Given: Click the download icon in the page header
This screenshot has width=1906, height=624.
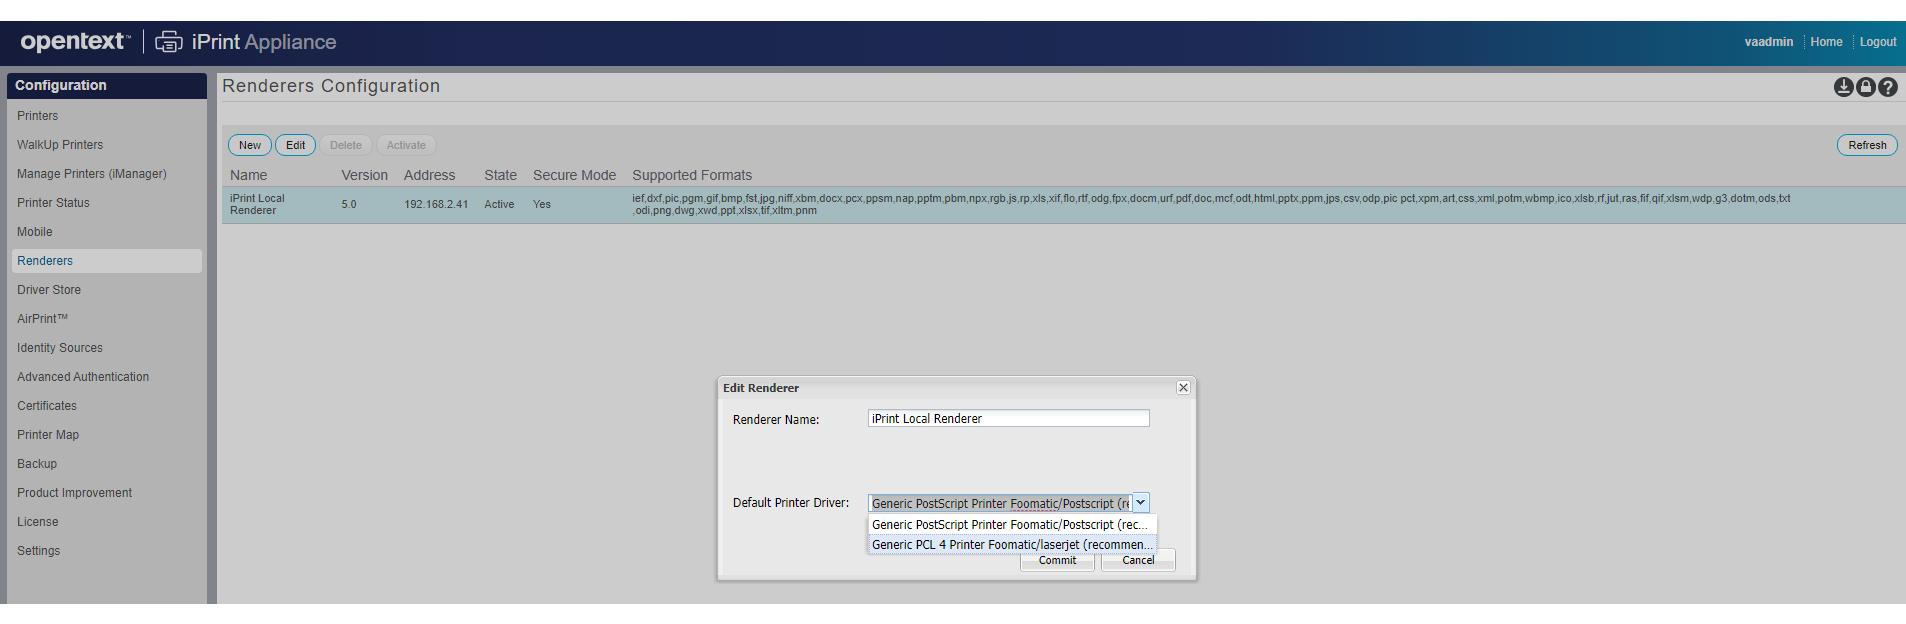Looking at the screenshot, I should pos(1843,87).
